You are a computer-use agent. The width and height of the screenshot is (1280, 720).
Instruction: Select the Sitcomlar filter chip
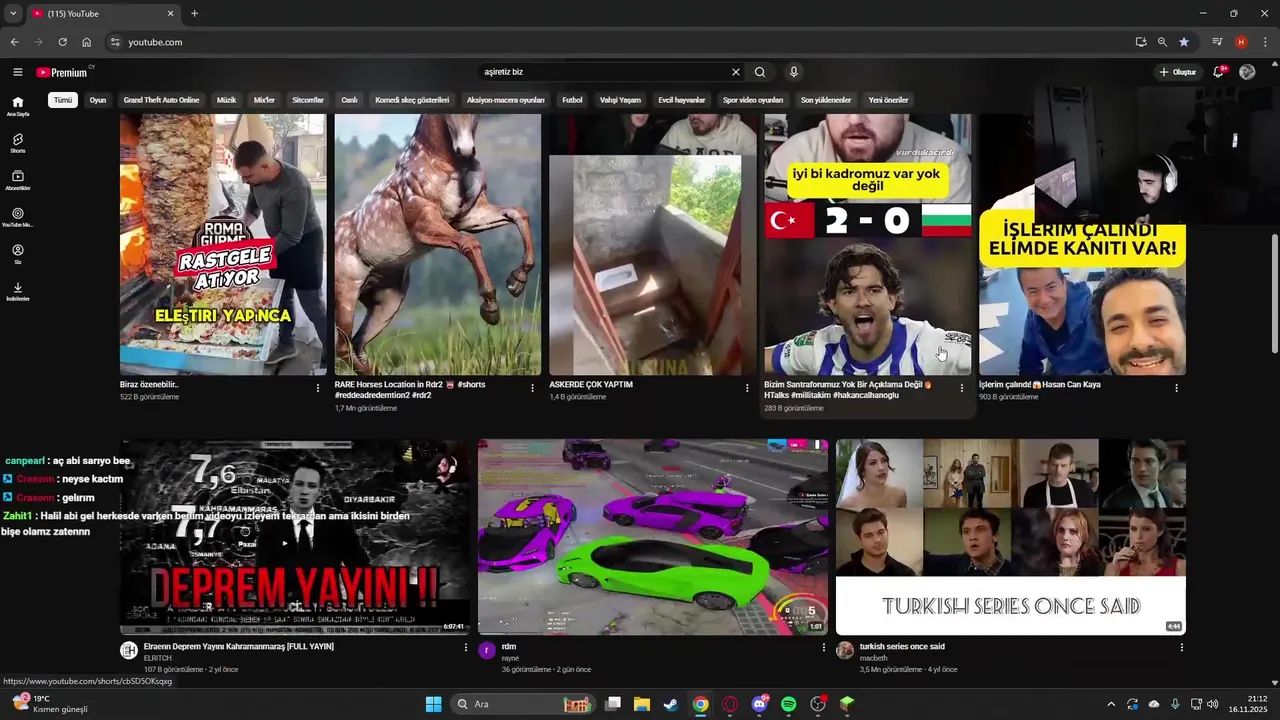point(308,100)
